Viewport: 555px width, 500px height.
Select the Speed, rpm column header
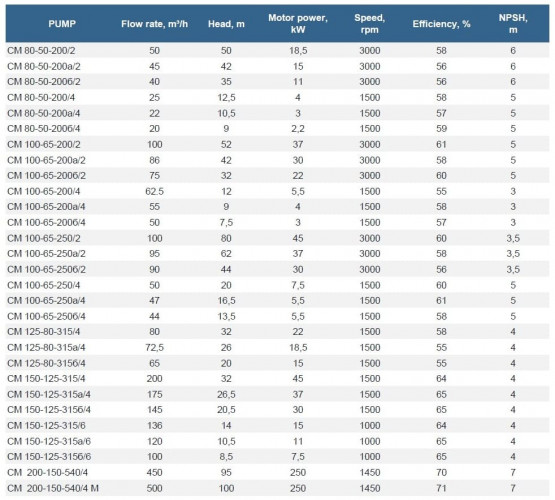[370, 24]
